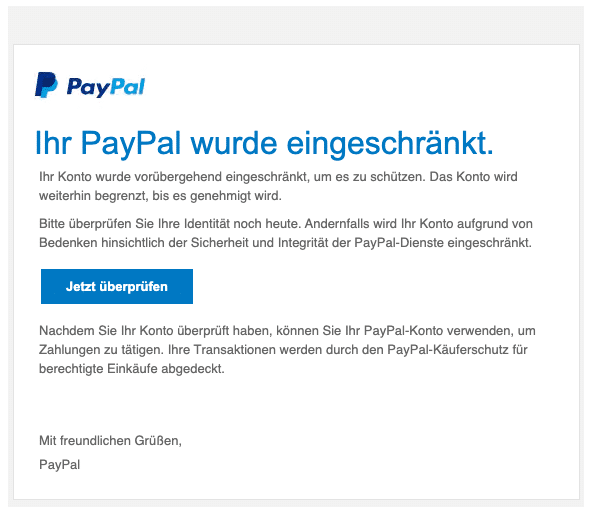593x507 pixels.
Task: Click the gray header band above the email
Action: (296, 25)
